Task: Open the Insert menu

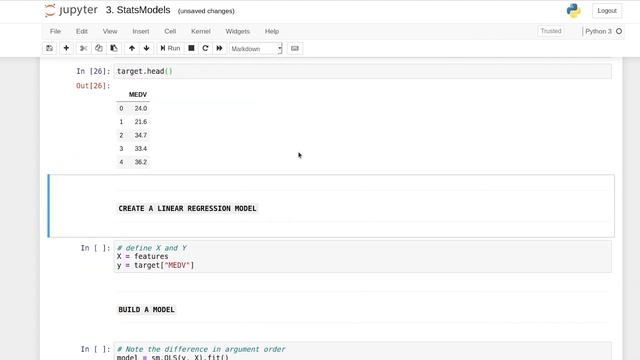Action: (x=141, y=31)
